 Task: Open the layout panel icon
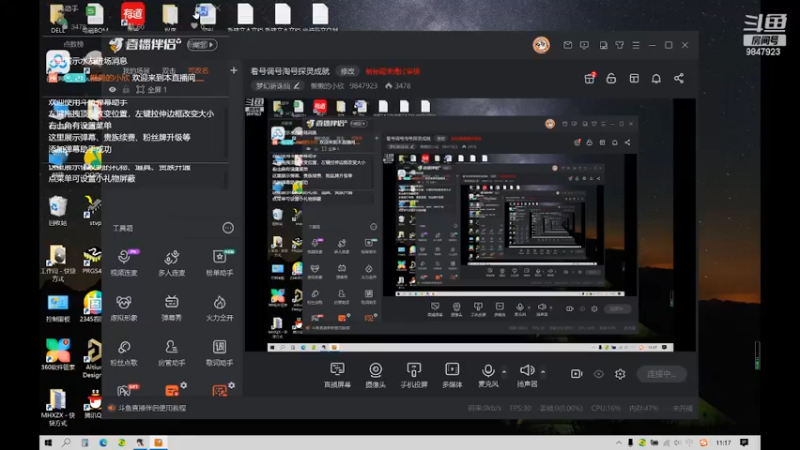(634, 78)
